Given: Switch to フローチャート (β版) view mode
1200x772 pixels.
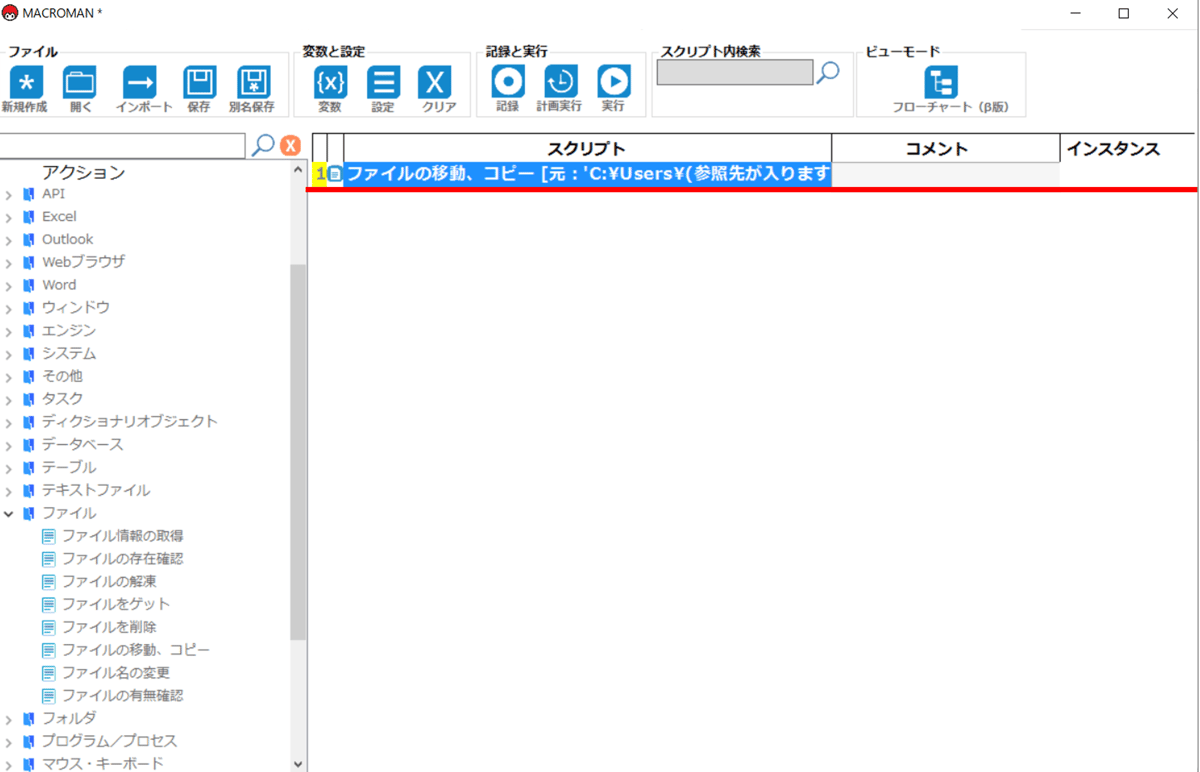Looking at the screenshot, I should pyautogui.click(x=941, y=82).
